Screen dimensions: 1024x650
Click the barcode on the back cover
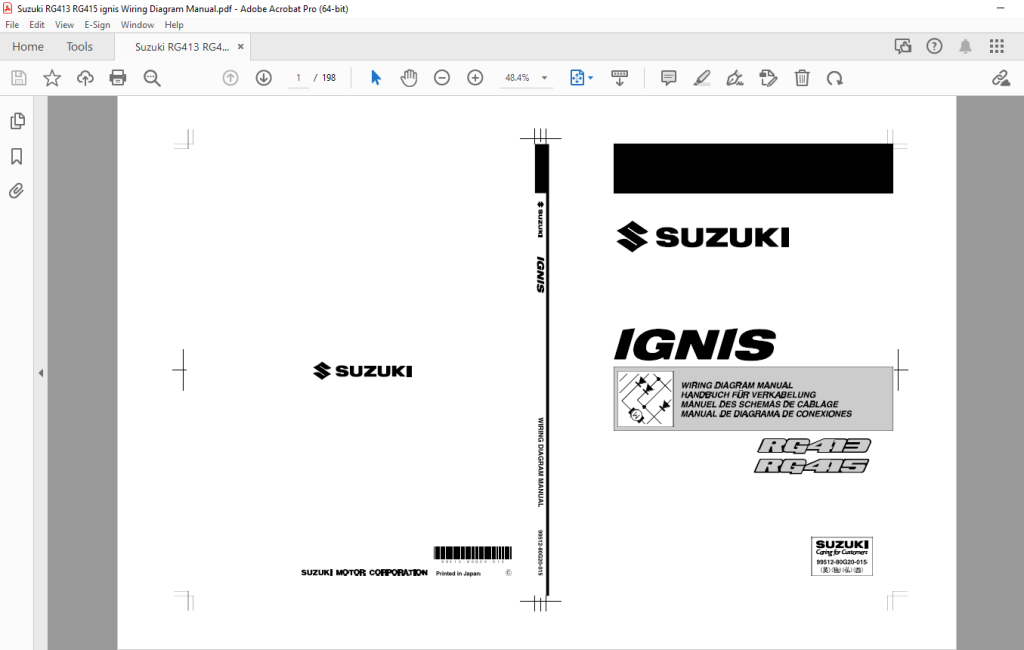473,553
